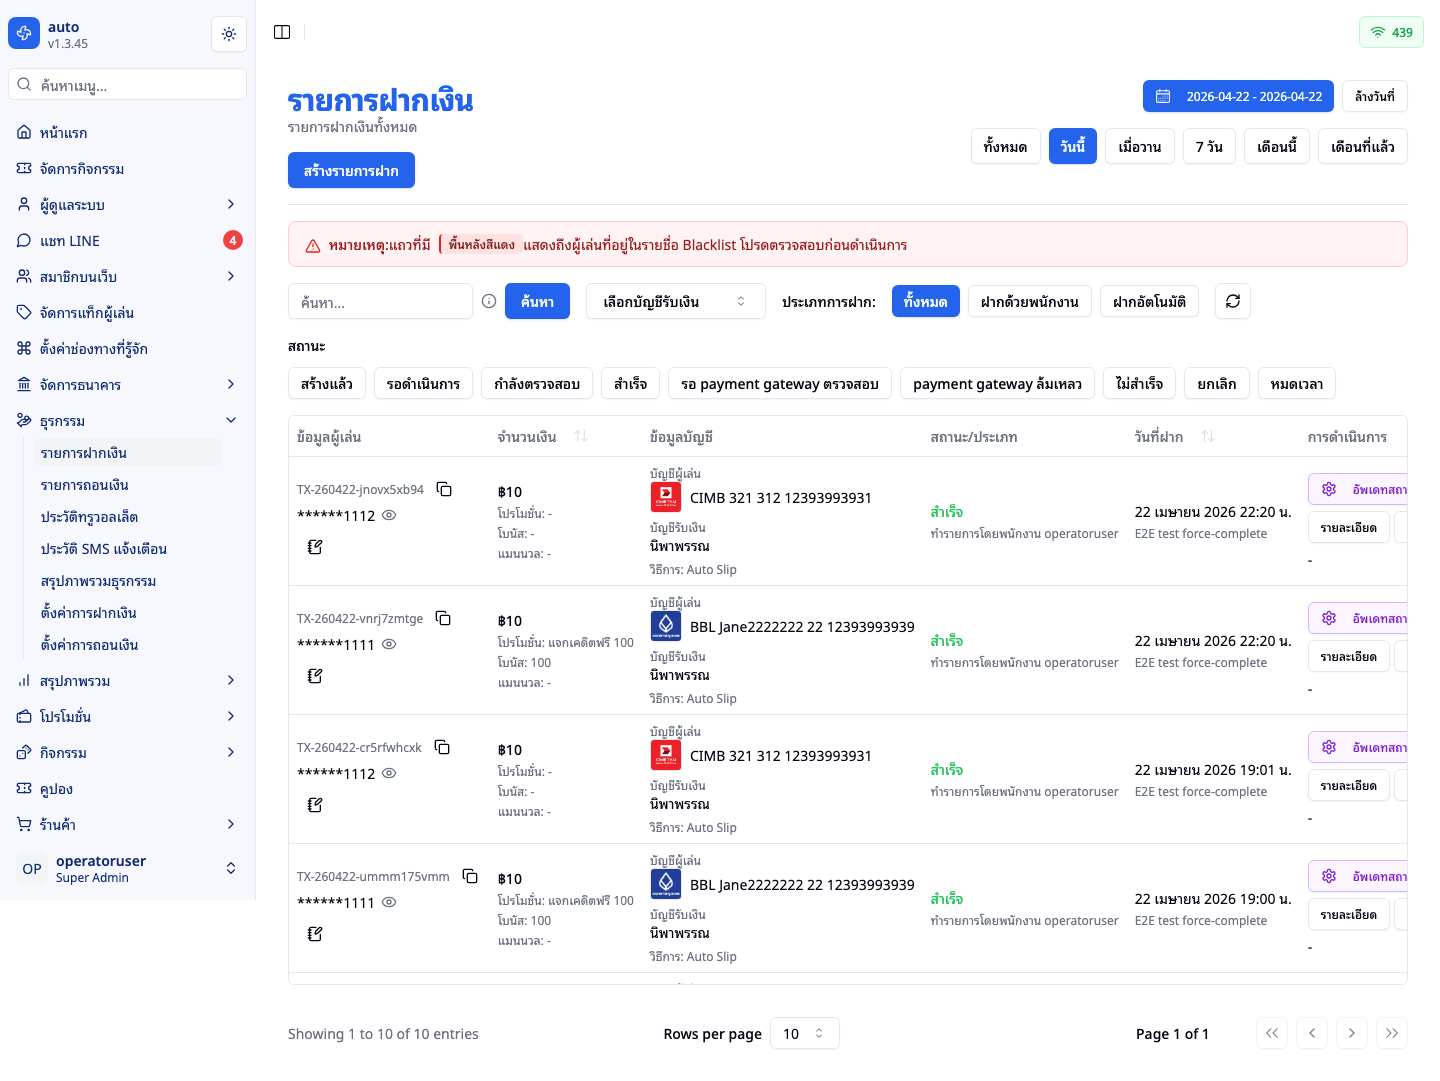
Task: Copy transaction ID TX-260422-ummm175vmm
Action: (470, 876)
